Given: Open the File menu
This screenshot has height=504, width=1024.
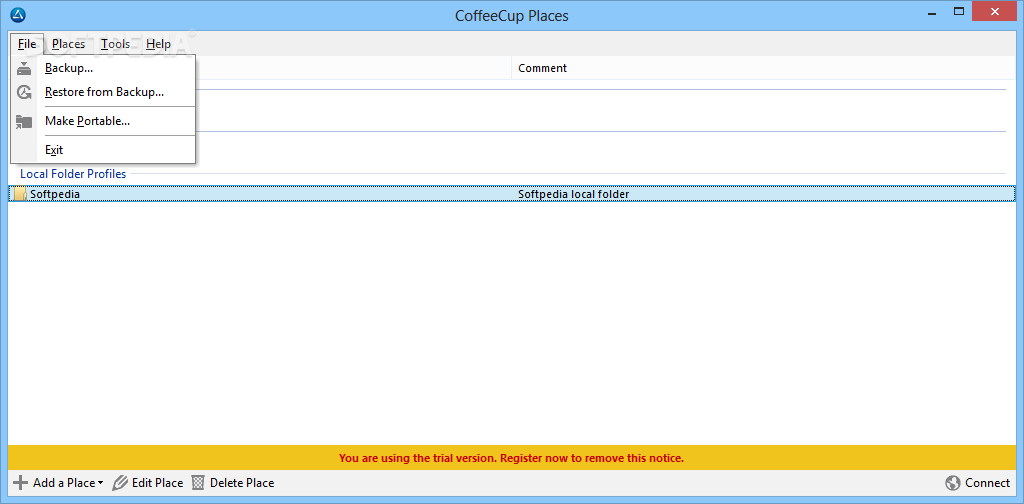Looking at the screenshot, I should (x=27, y=44).
